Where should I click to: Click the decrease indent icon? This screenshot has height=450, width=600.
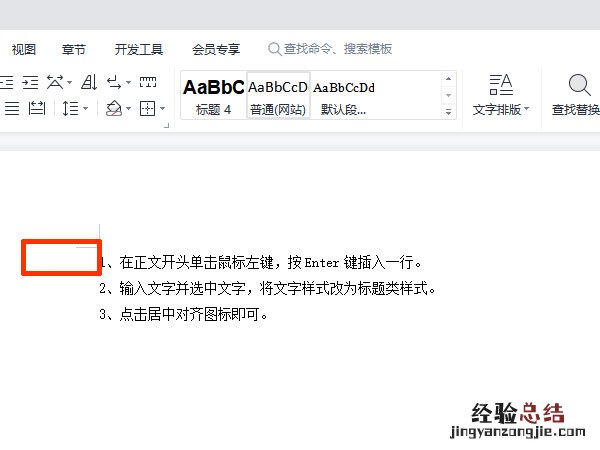6,82
